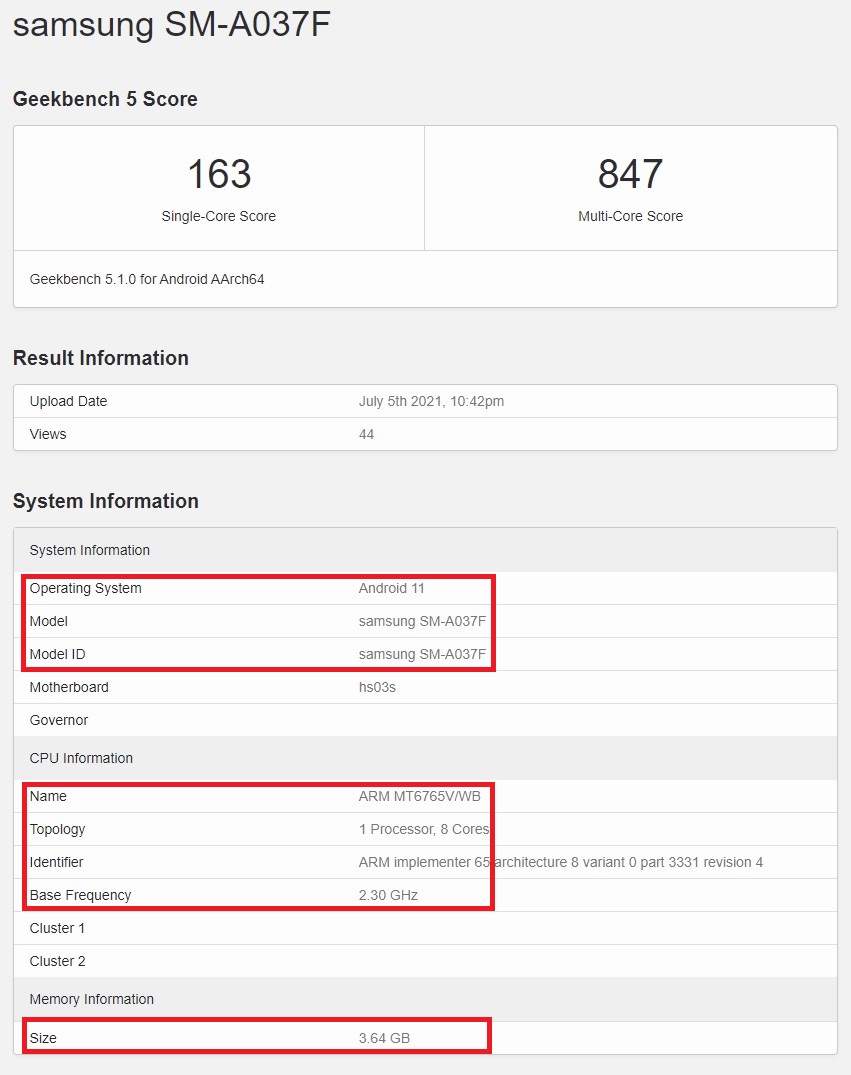Select the memory size value 3.64 GB
Screen dimensions: 851x1075
[x=384, y=1038]
